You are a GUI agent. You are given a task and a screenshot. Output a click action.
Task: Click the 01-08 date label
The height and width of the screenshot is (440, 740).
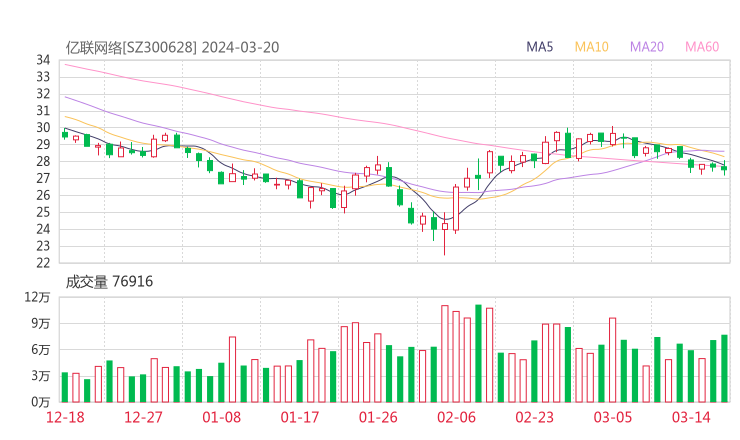[221, 417]
